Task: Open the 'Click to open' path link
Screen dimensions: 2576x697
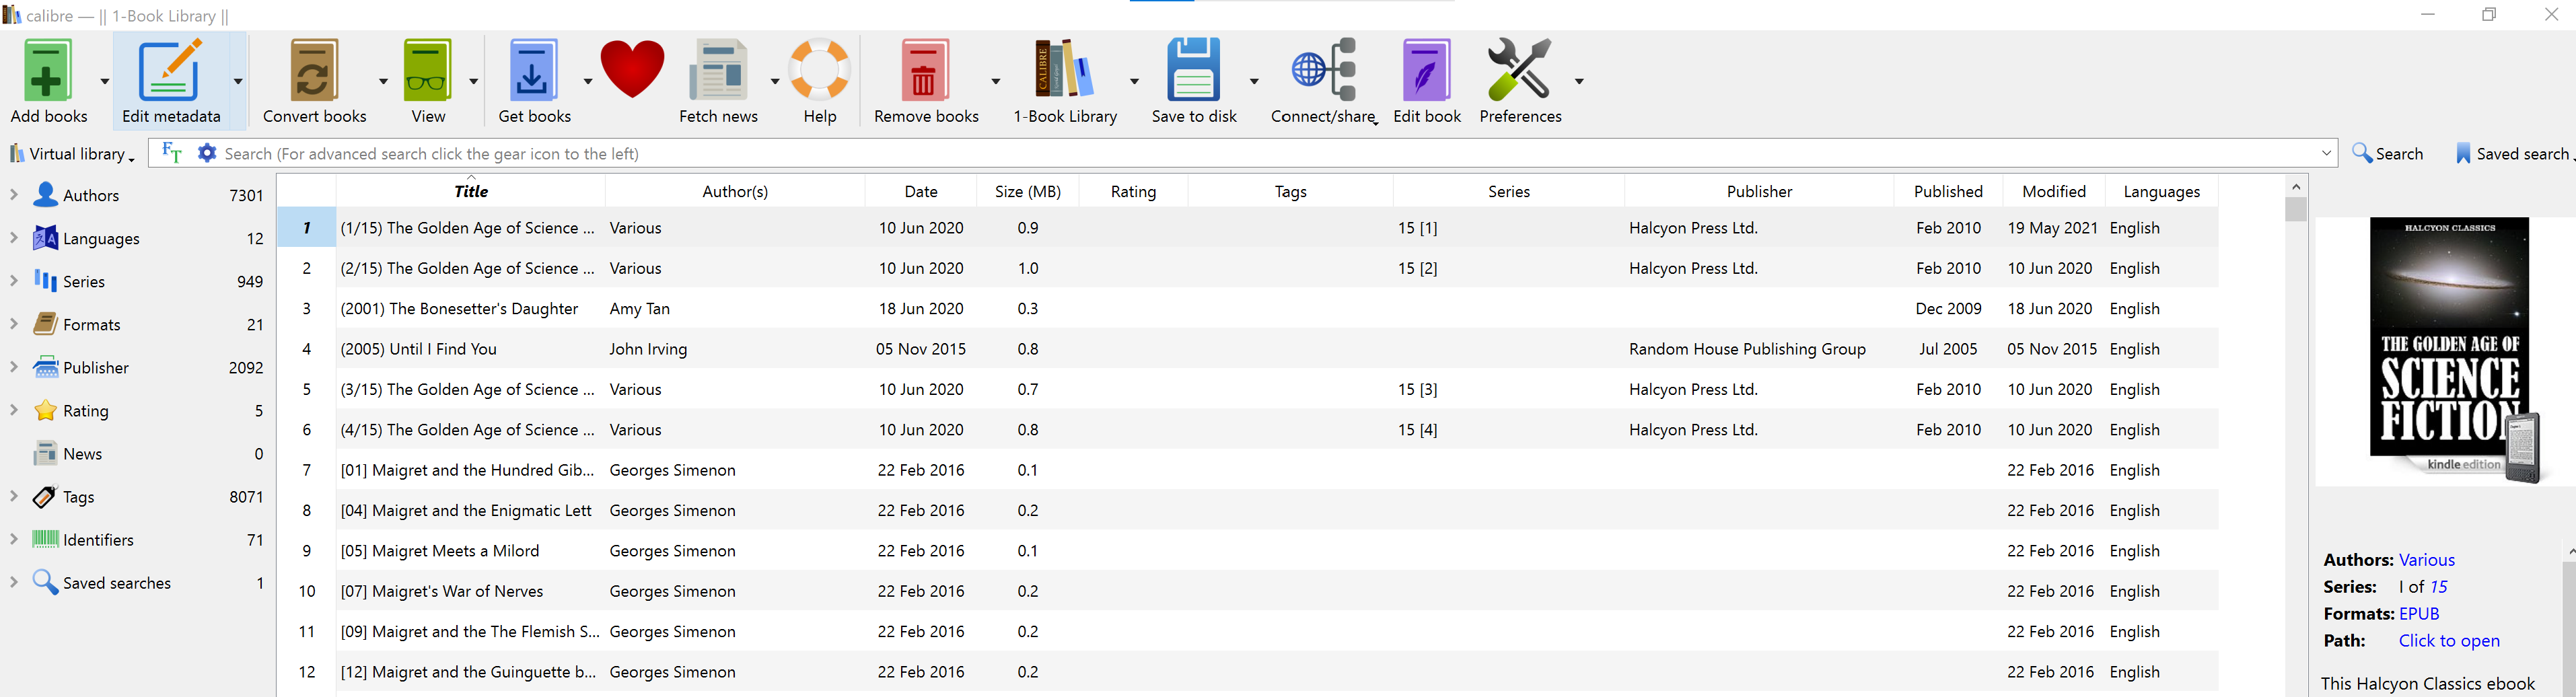Action: point(2448,641)
